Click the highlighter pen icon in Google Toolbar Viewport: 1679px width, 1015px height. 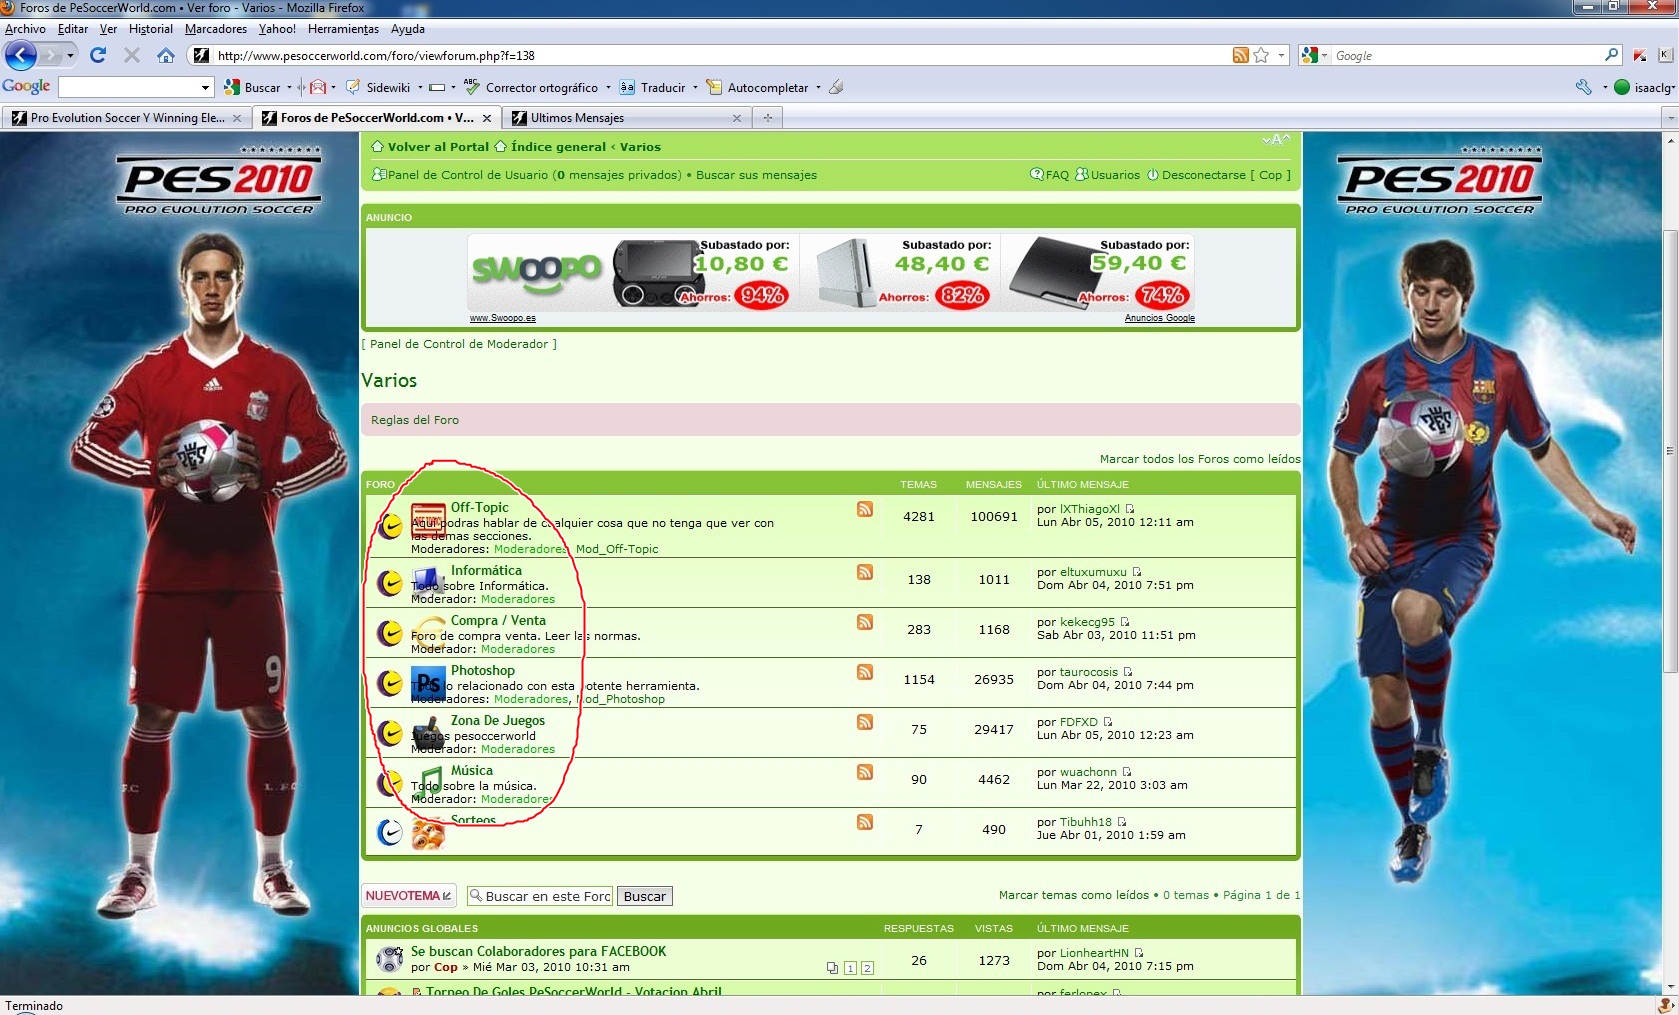(836, 87)
